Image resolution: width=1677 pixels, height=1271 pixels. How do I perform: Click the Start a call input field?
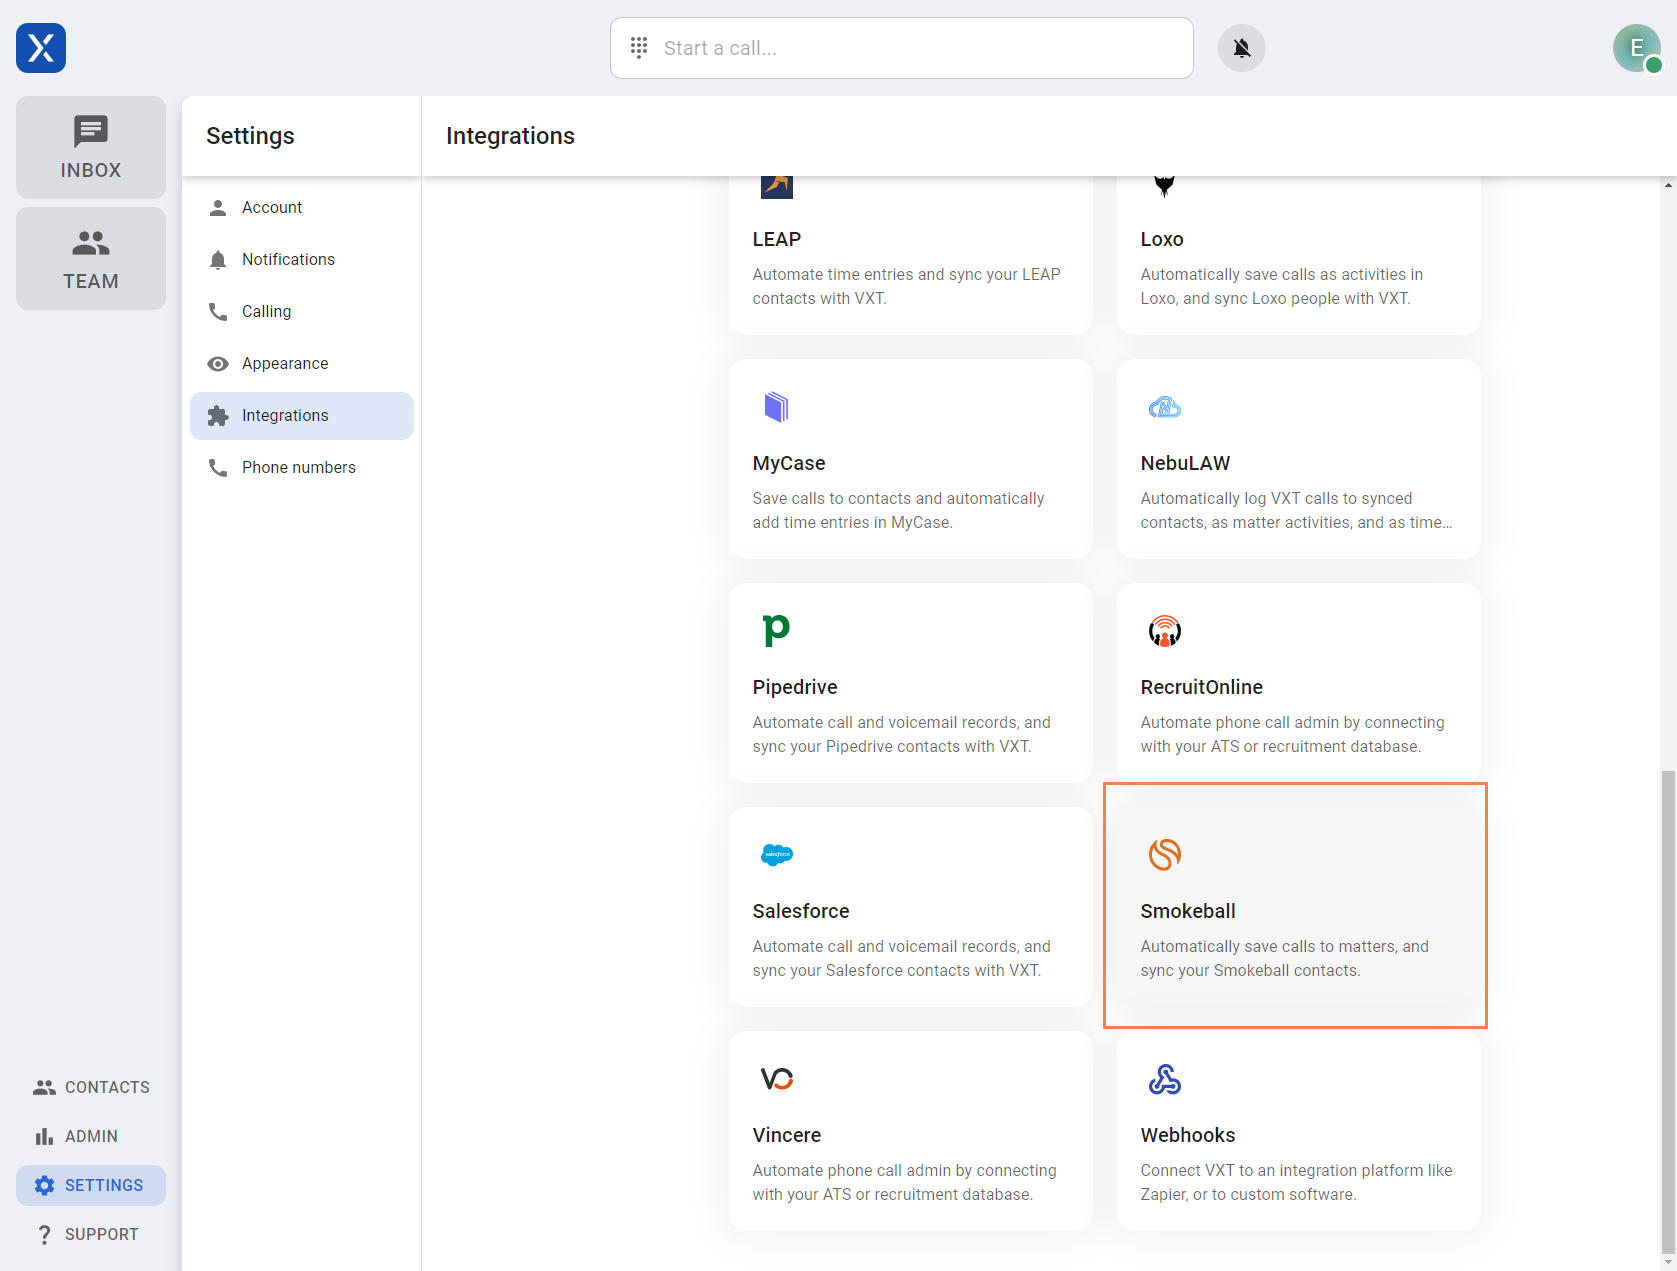tap(902, 48)
